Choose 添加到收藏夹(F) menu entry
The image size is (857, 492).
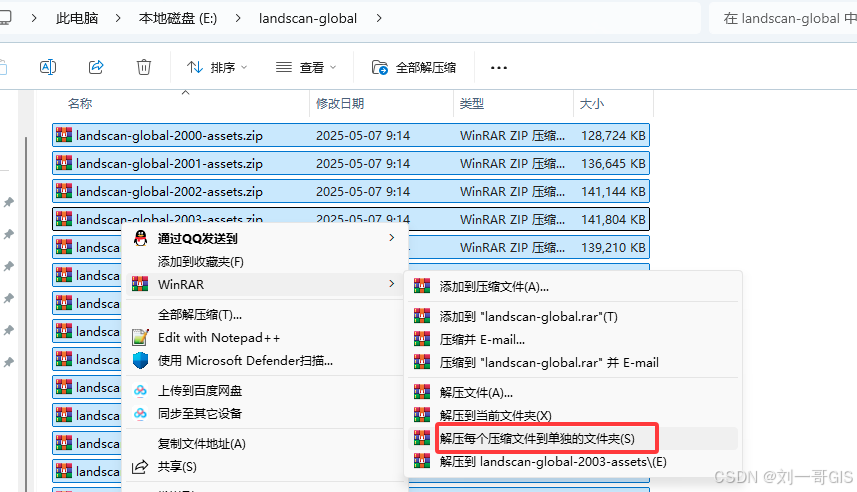click(265, 261)
